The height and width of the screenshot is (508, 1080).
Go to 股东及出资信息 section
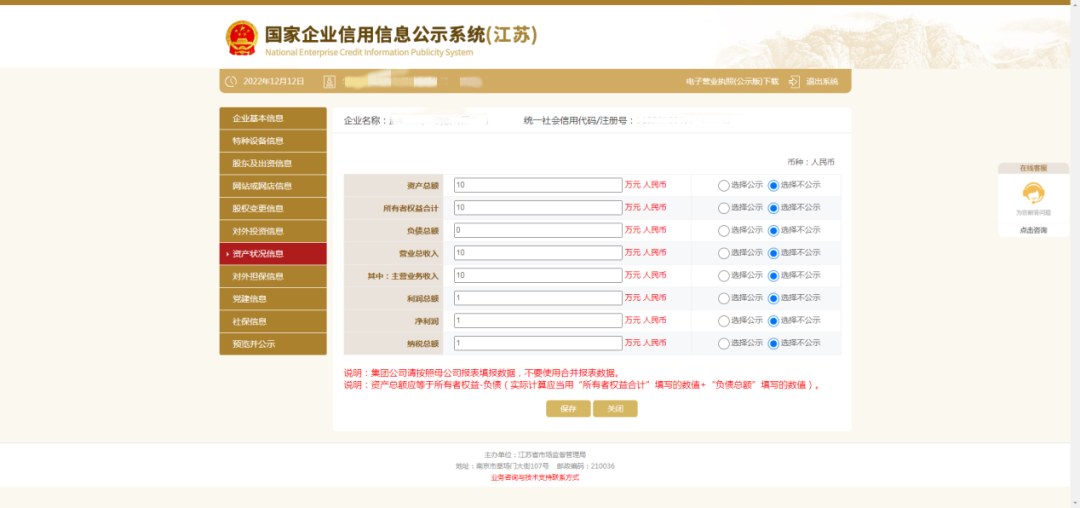(x=272, y=163)
